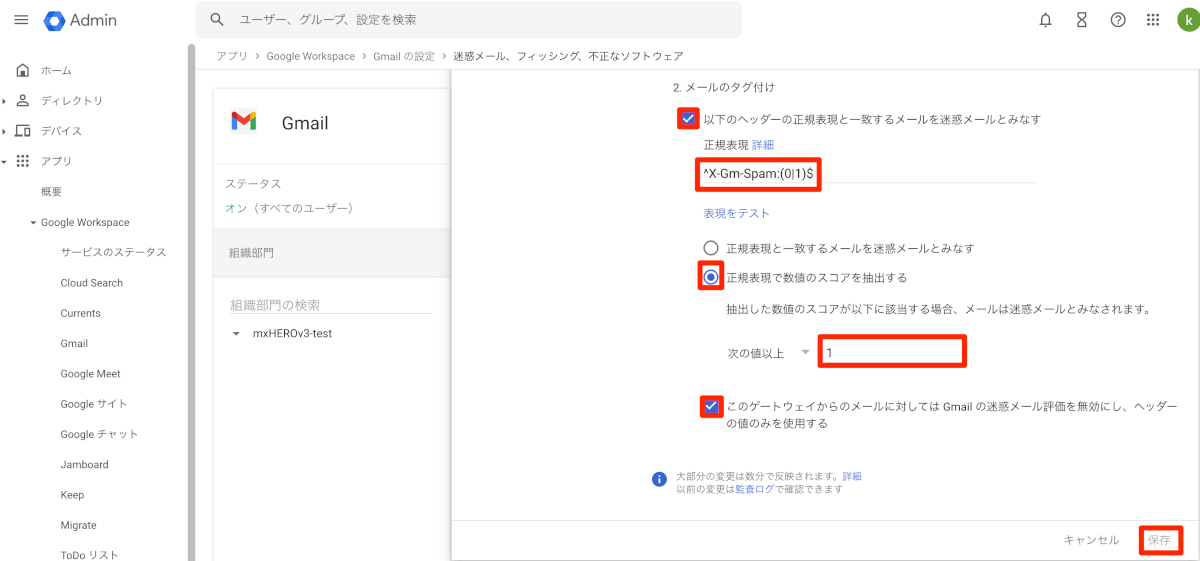Click the sidebar vertical scrollbar
Screen dimensions: 1200x561
point(191,300)
